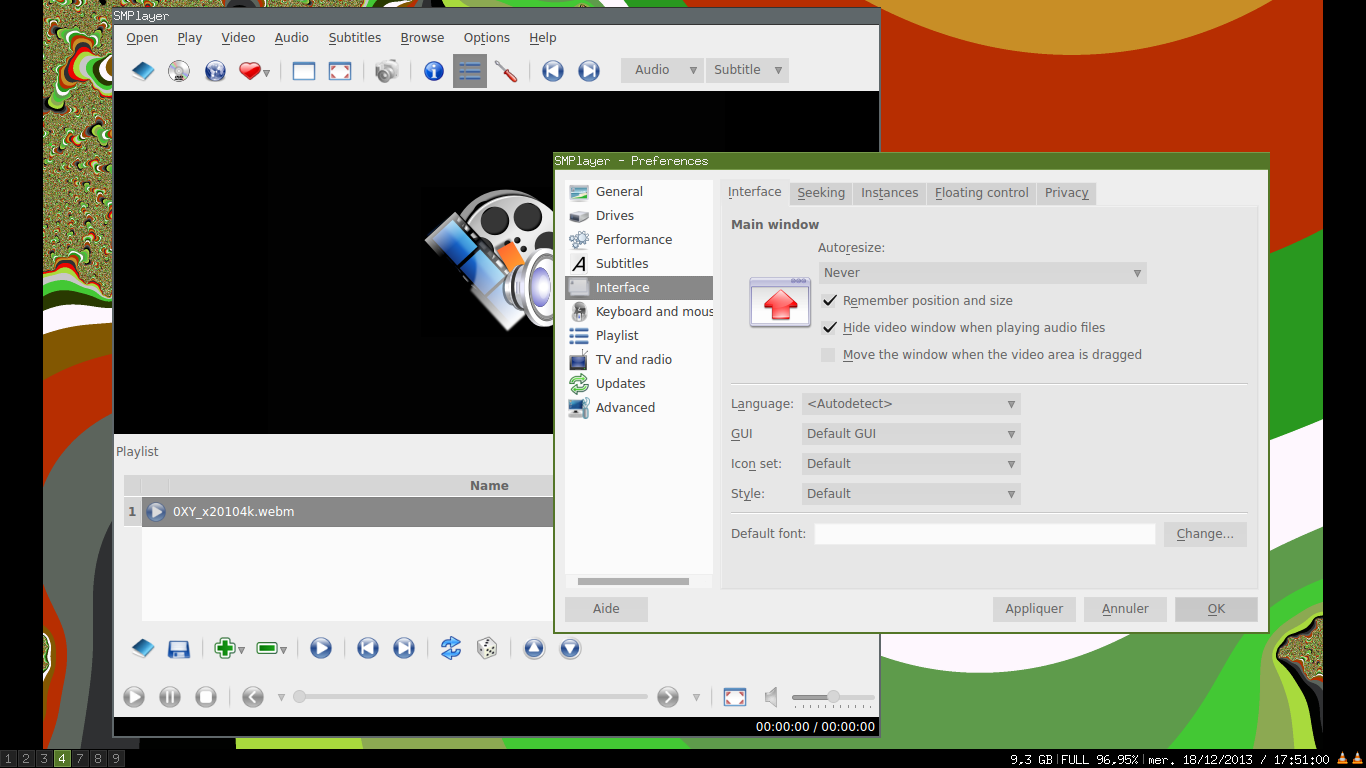The image size is (1366, 768).
Task: Click the pause button in control bar
Action: pyautogui.click(x=170, y=697)
